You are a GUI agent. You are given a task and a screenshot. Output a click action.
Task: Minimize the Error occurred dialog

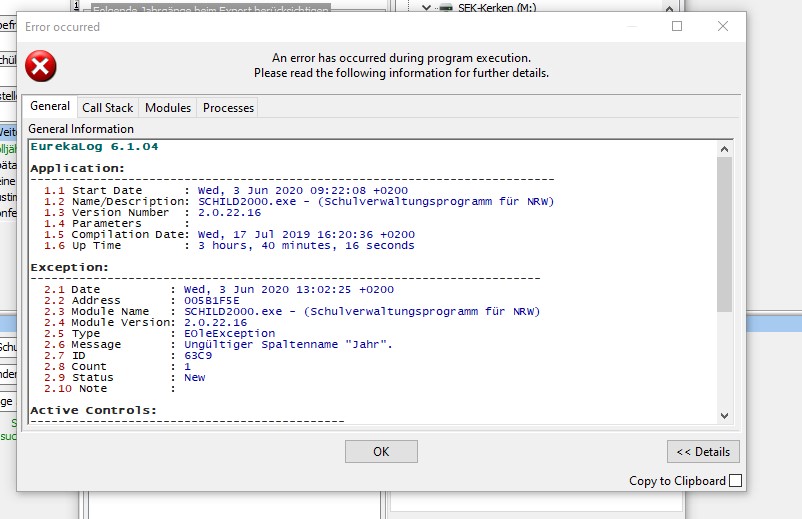pos(631,27)
